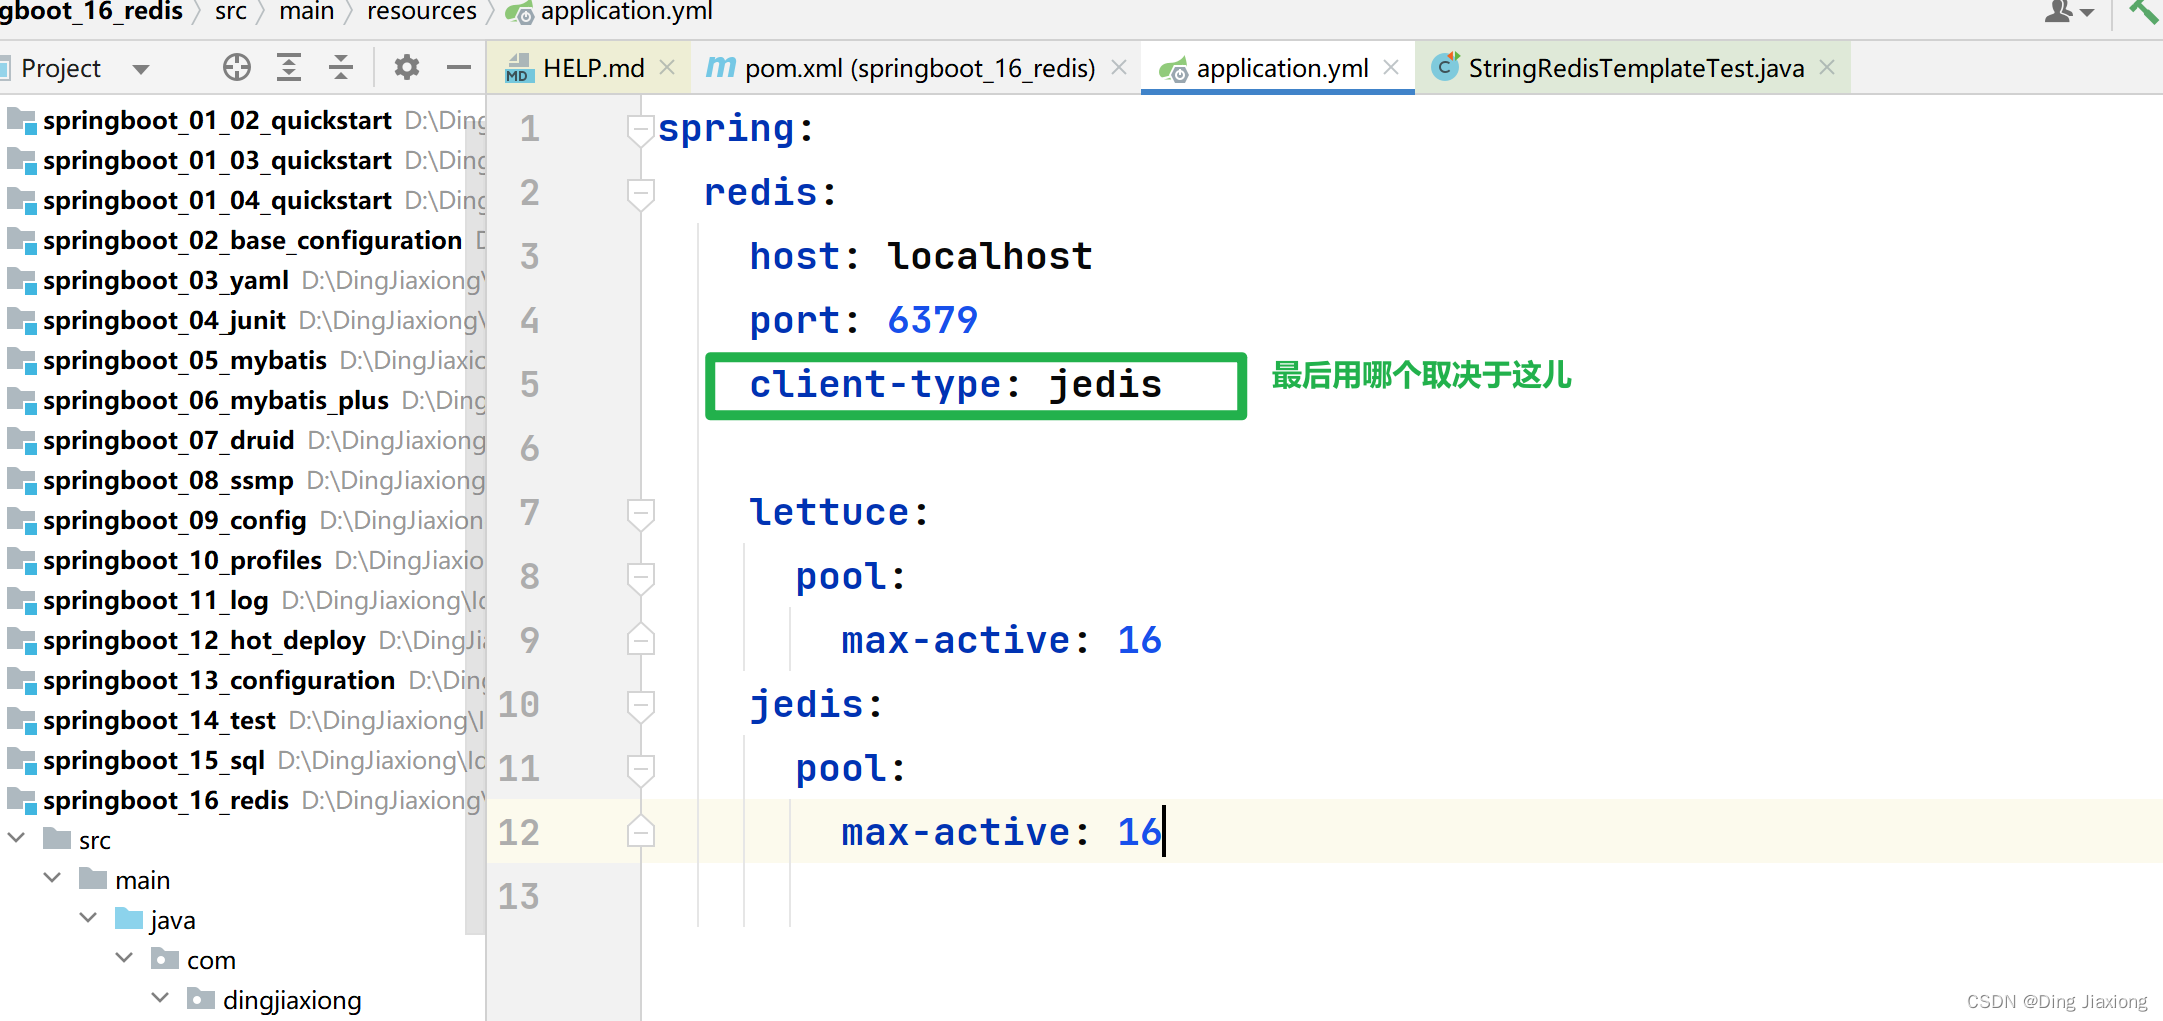Close the HELP.md tab
2163x1021 pixels.
[667, 67]
